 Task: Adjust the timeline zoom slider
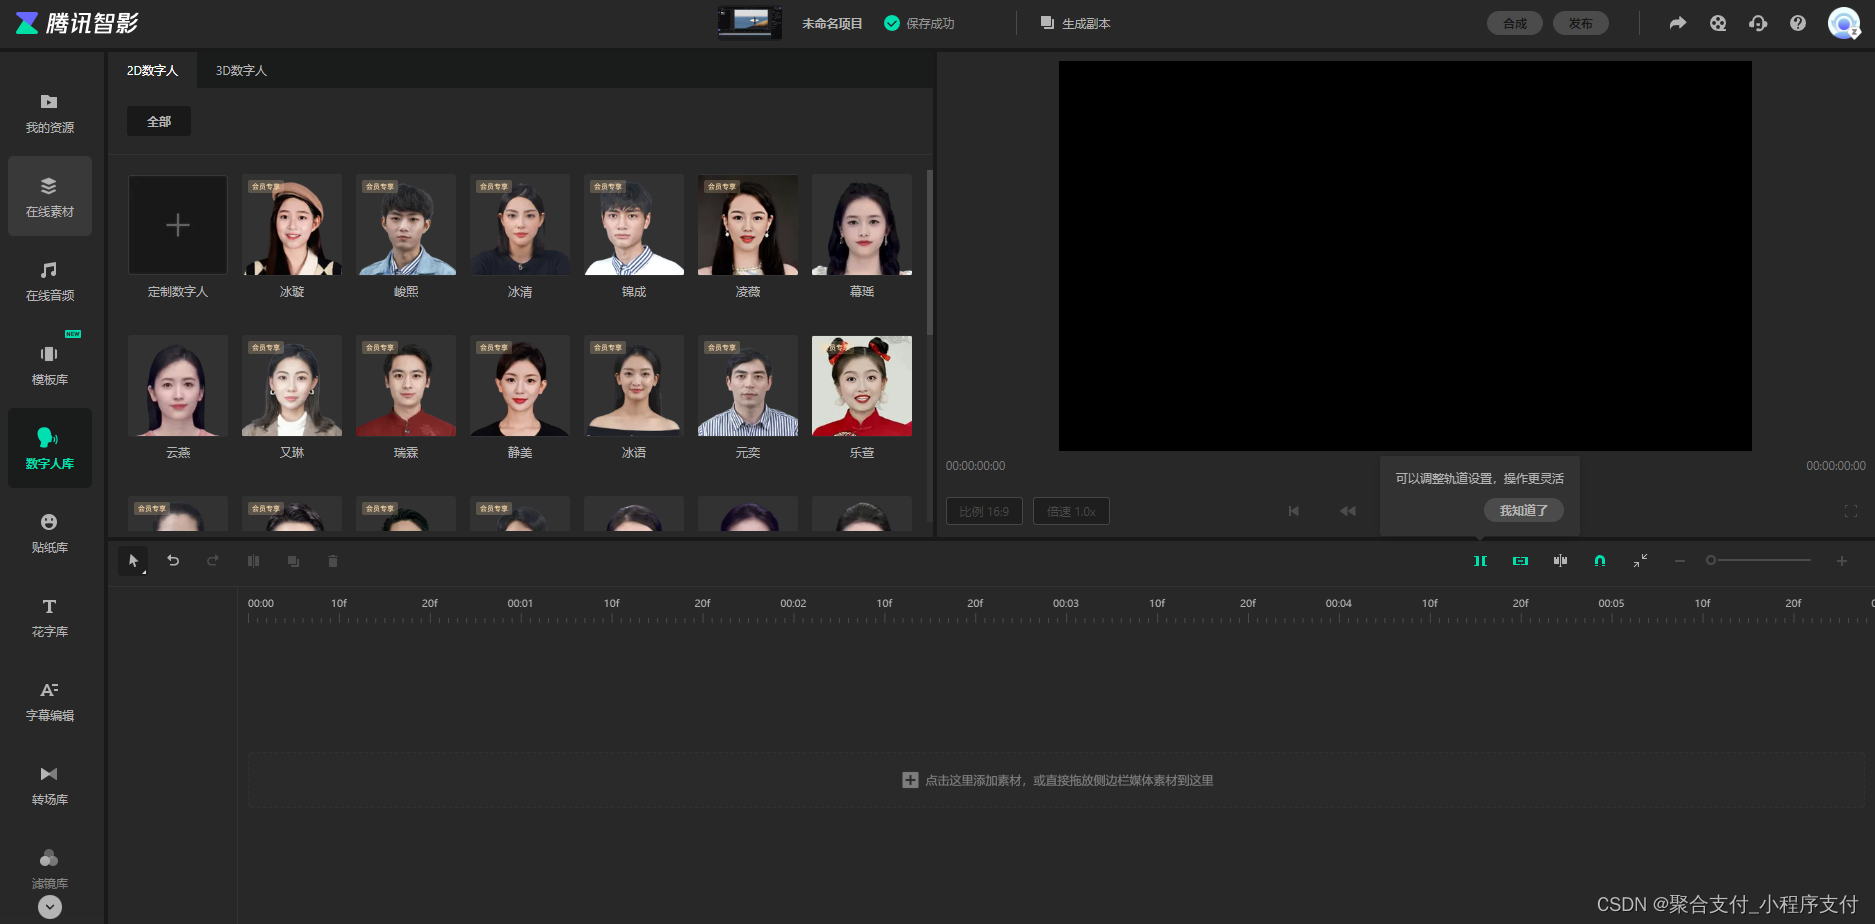coord(1760,560)
